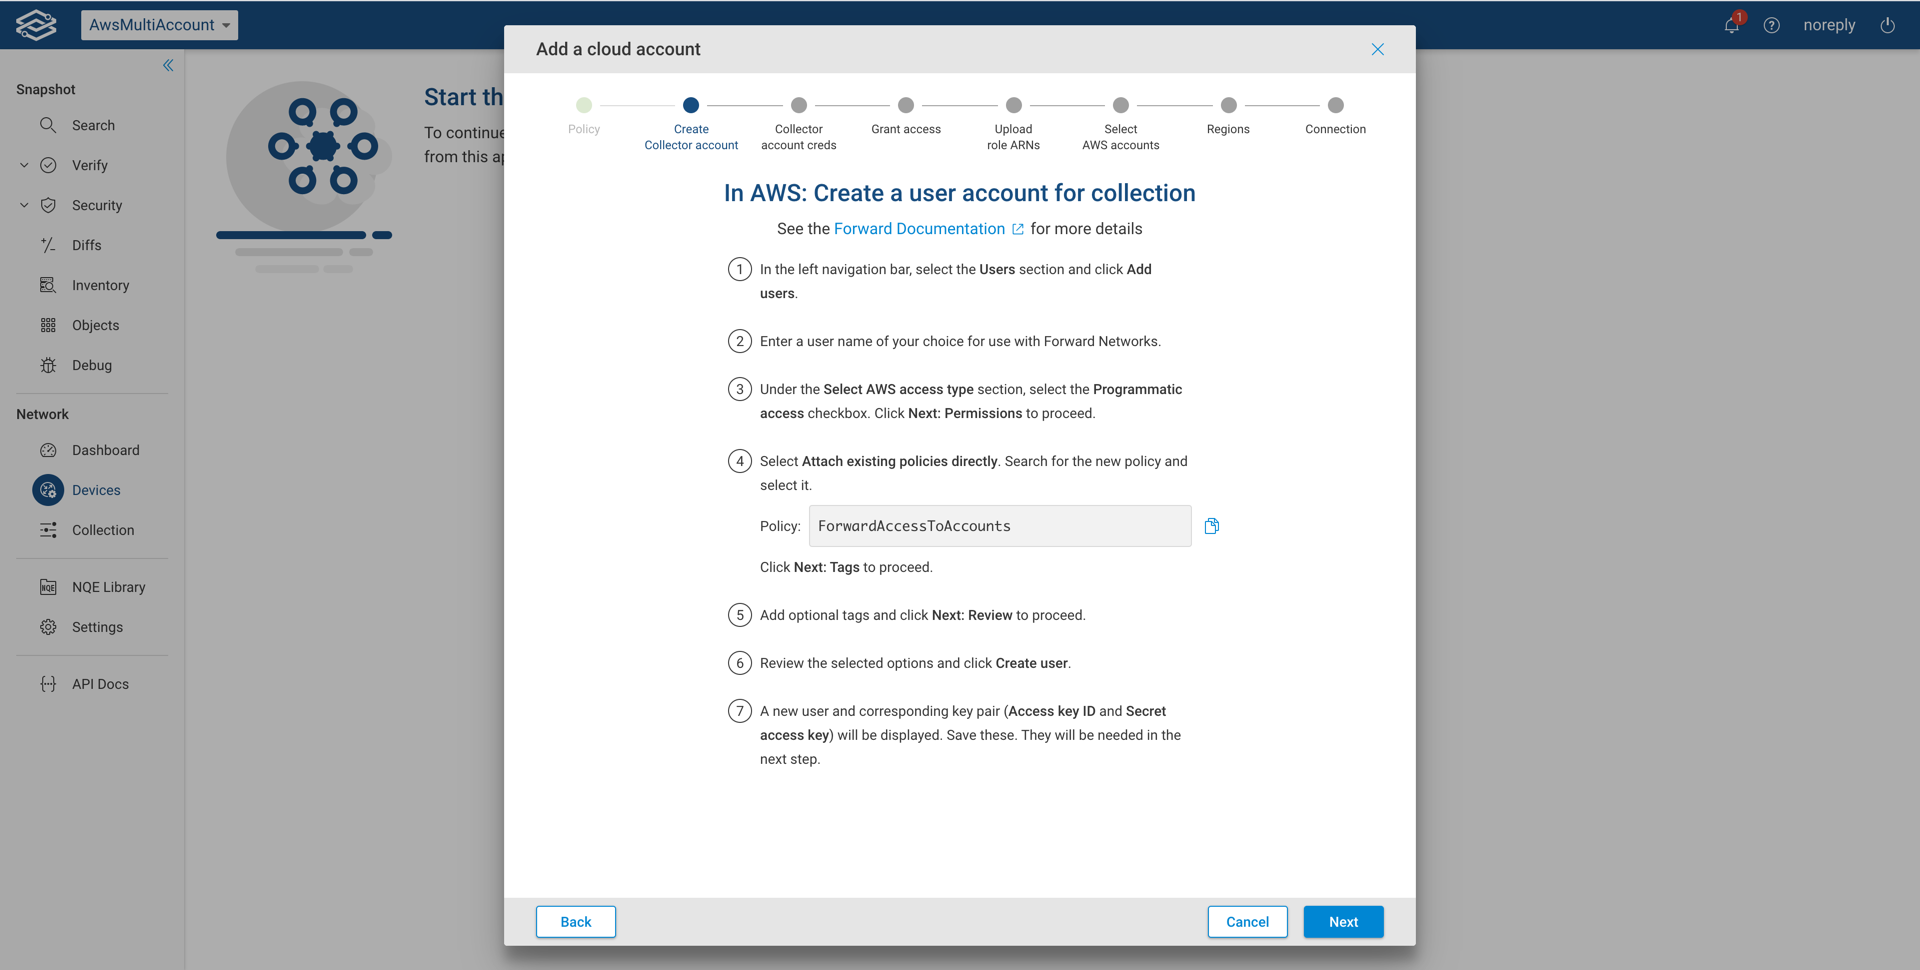Click the help question mark icon
The height and width of the screenshot is (970, 1920).
[x=1772, y=25]
